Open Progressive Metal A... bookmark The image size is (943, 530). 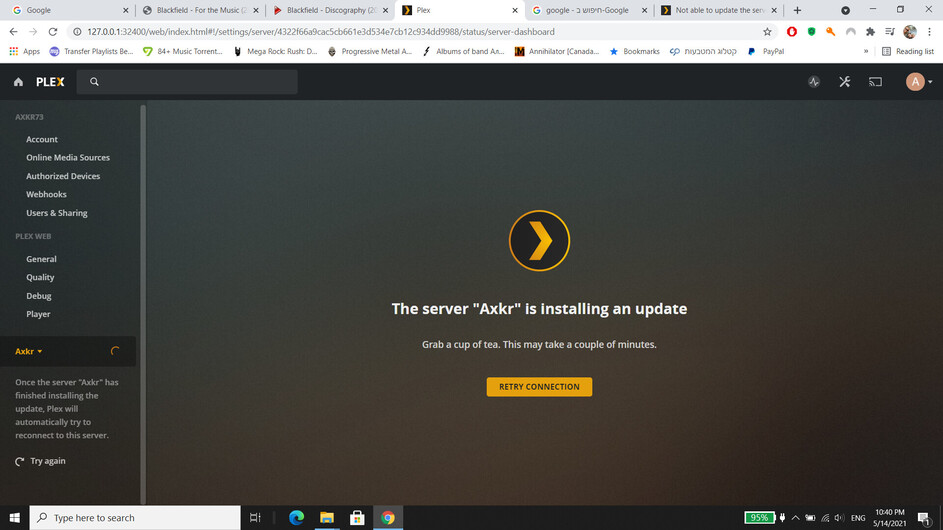tap(370, 52)
